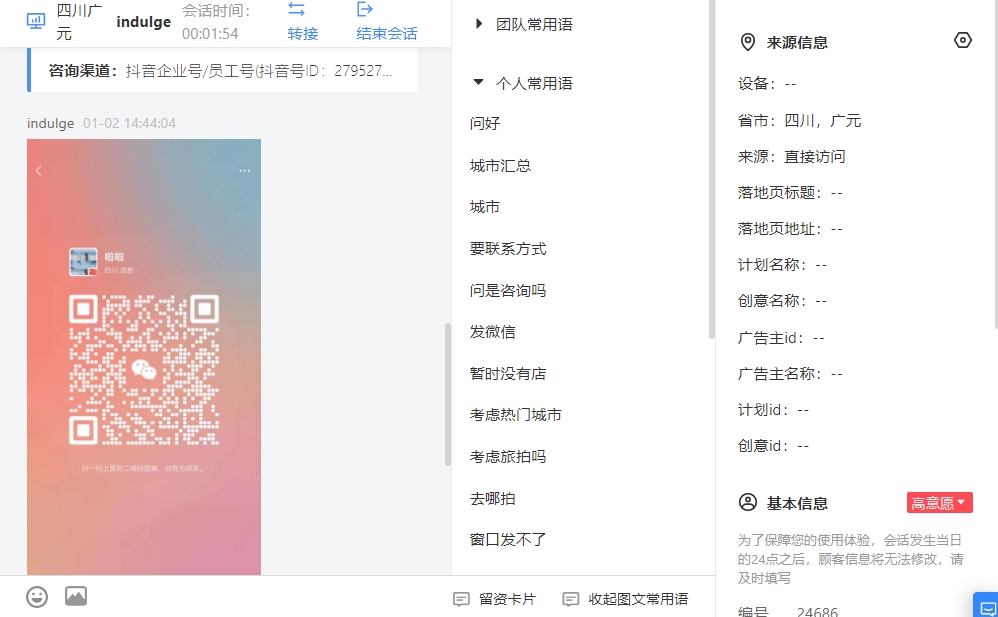This screenshot has width=998, height=617.
Task: Select the 考虑旅拍吗 quick phrase
Action: tap(508, 457)
